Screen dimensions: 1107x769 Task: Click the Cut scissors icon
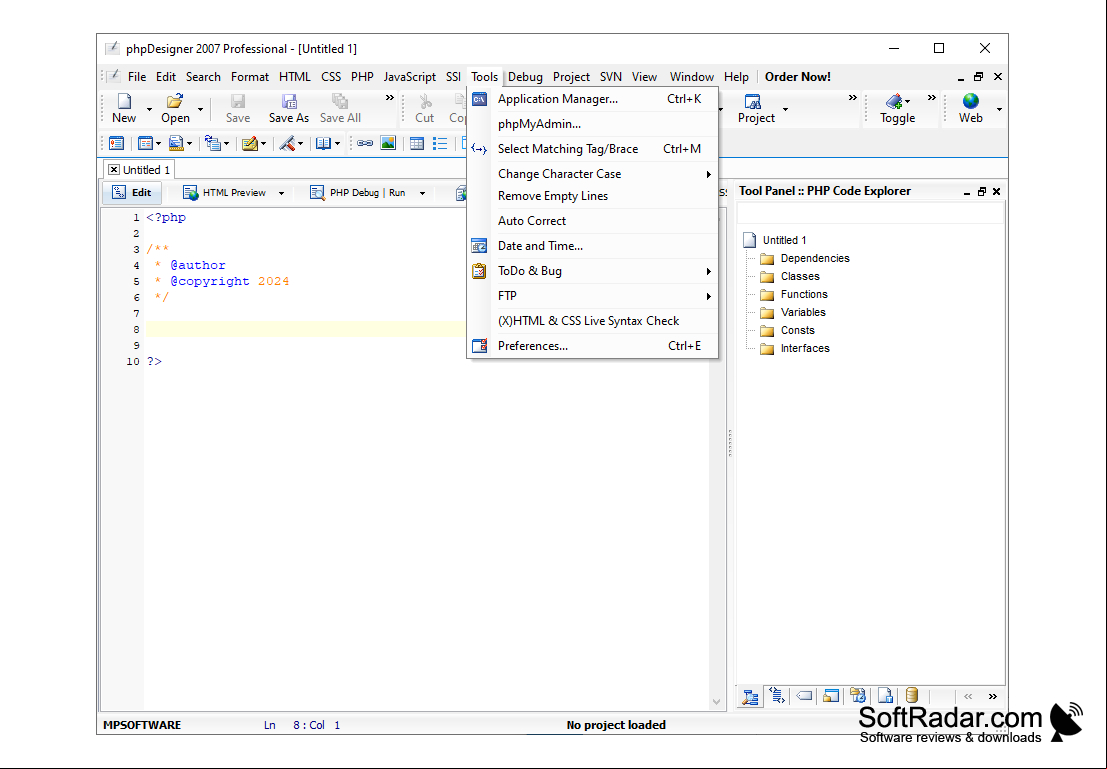tap(425, 101)
